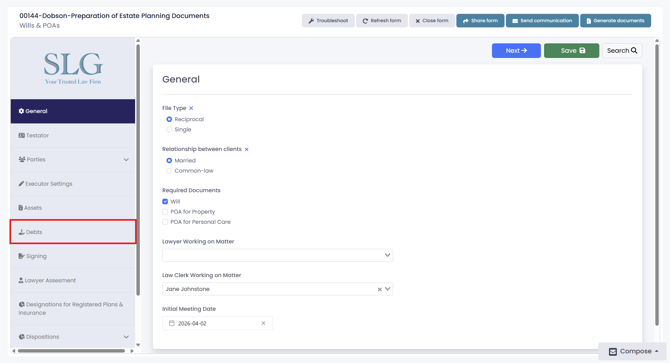Check POA for Personal Care
The height and width of the screenshot is (363, 670).
[165, 222]
